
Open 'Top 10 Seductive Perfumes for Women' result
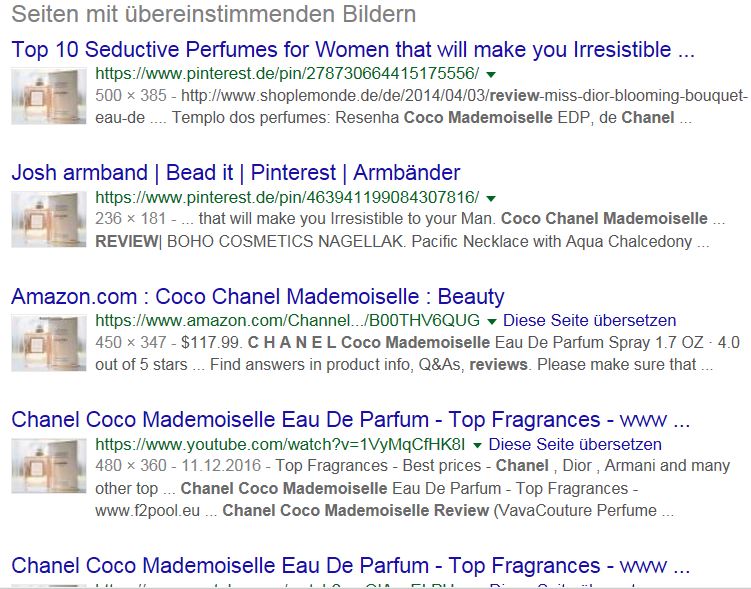click(353, 50)
